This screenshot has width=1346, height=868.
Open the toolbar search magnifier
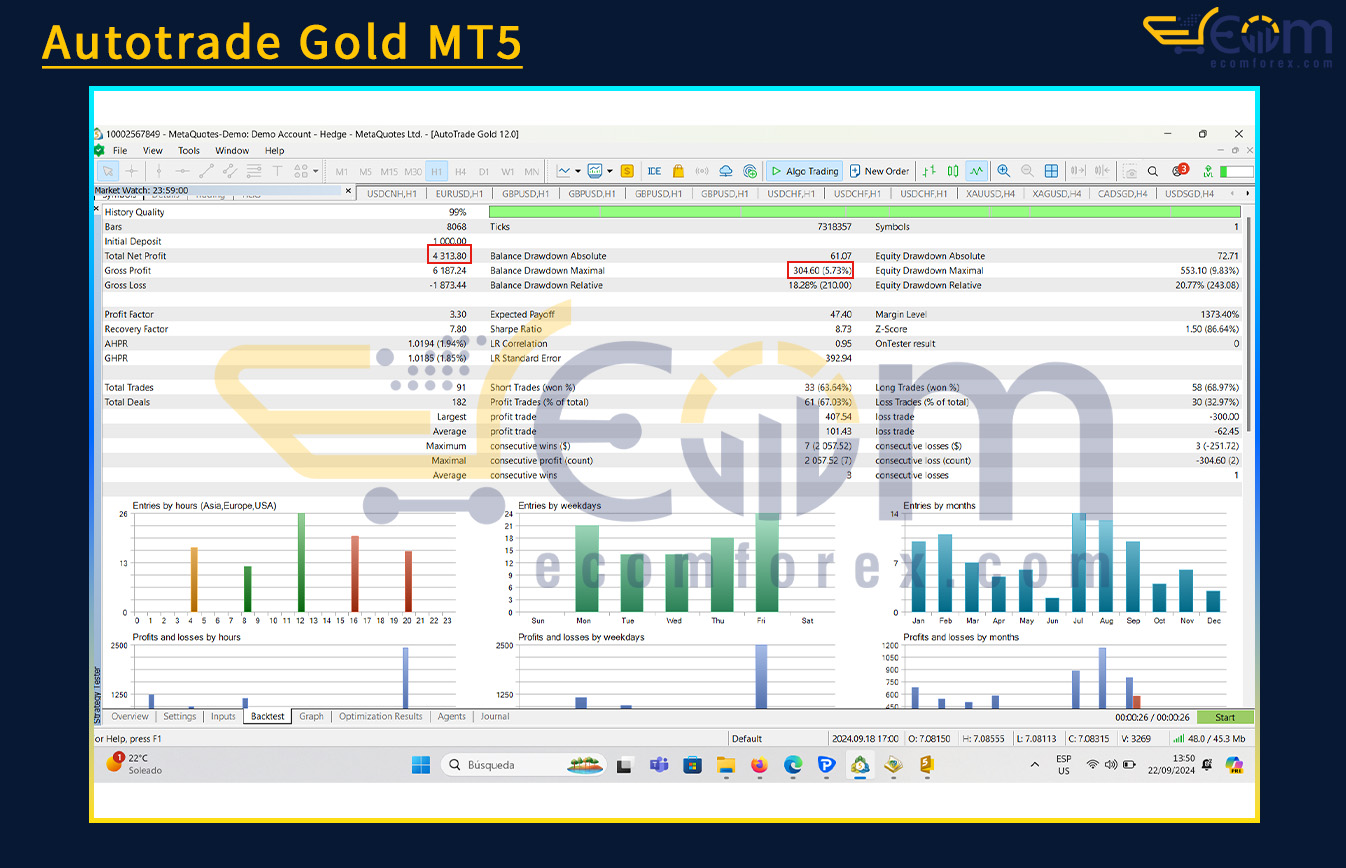coord(1153,171)
